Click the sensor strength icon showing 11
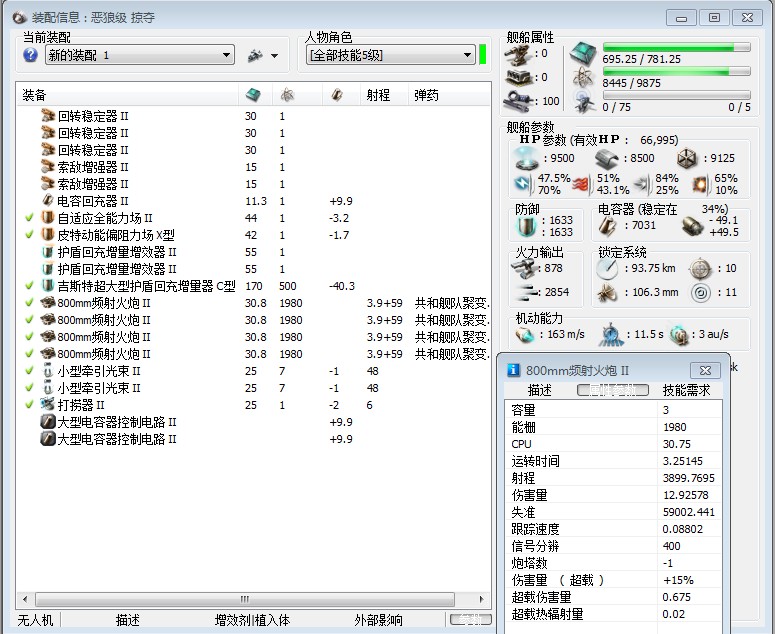Image resolution: width=775 pixels, height=634 pixels. [x=700, y=293]
